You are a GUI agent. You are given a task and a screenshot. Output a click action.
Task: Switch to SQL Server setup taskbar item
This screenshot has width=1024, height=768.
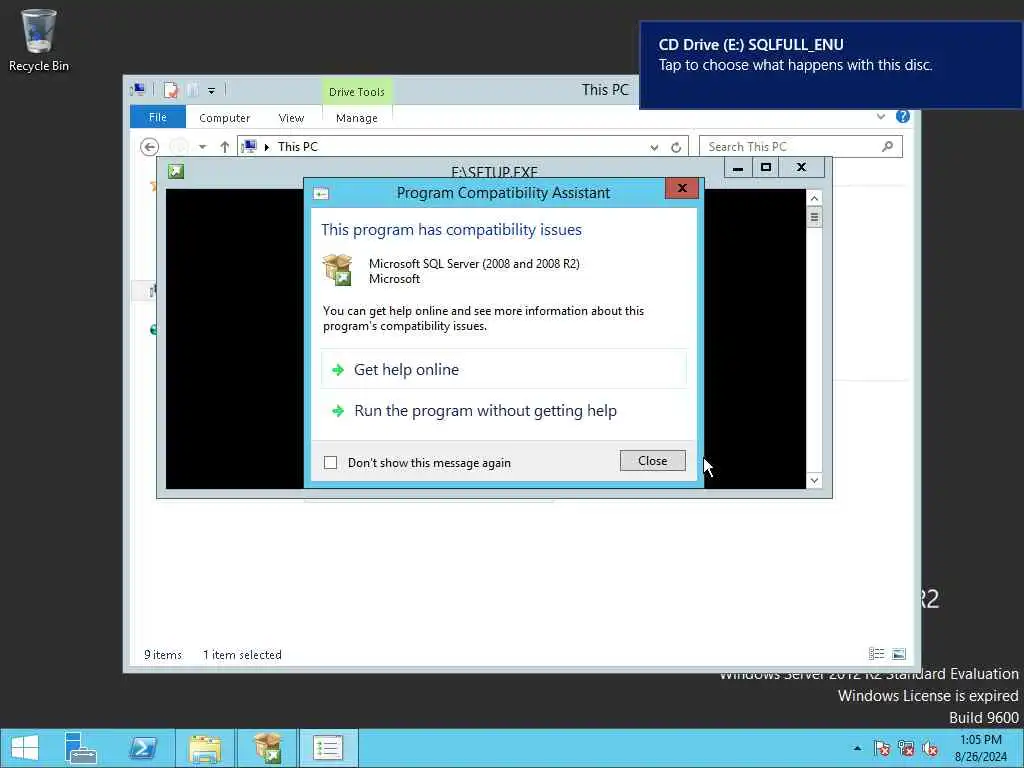pos(266,748)
